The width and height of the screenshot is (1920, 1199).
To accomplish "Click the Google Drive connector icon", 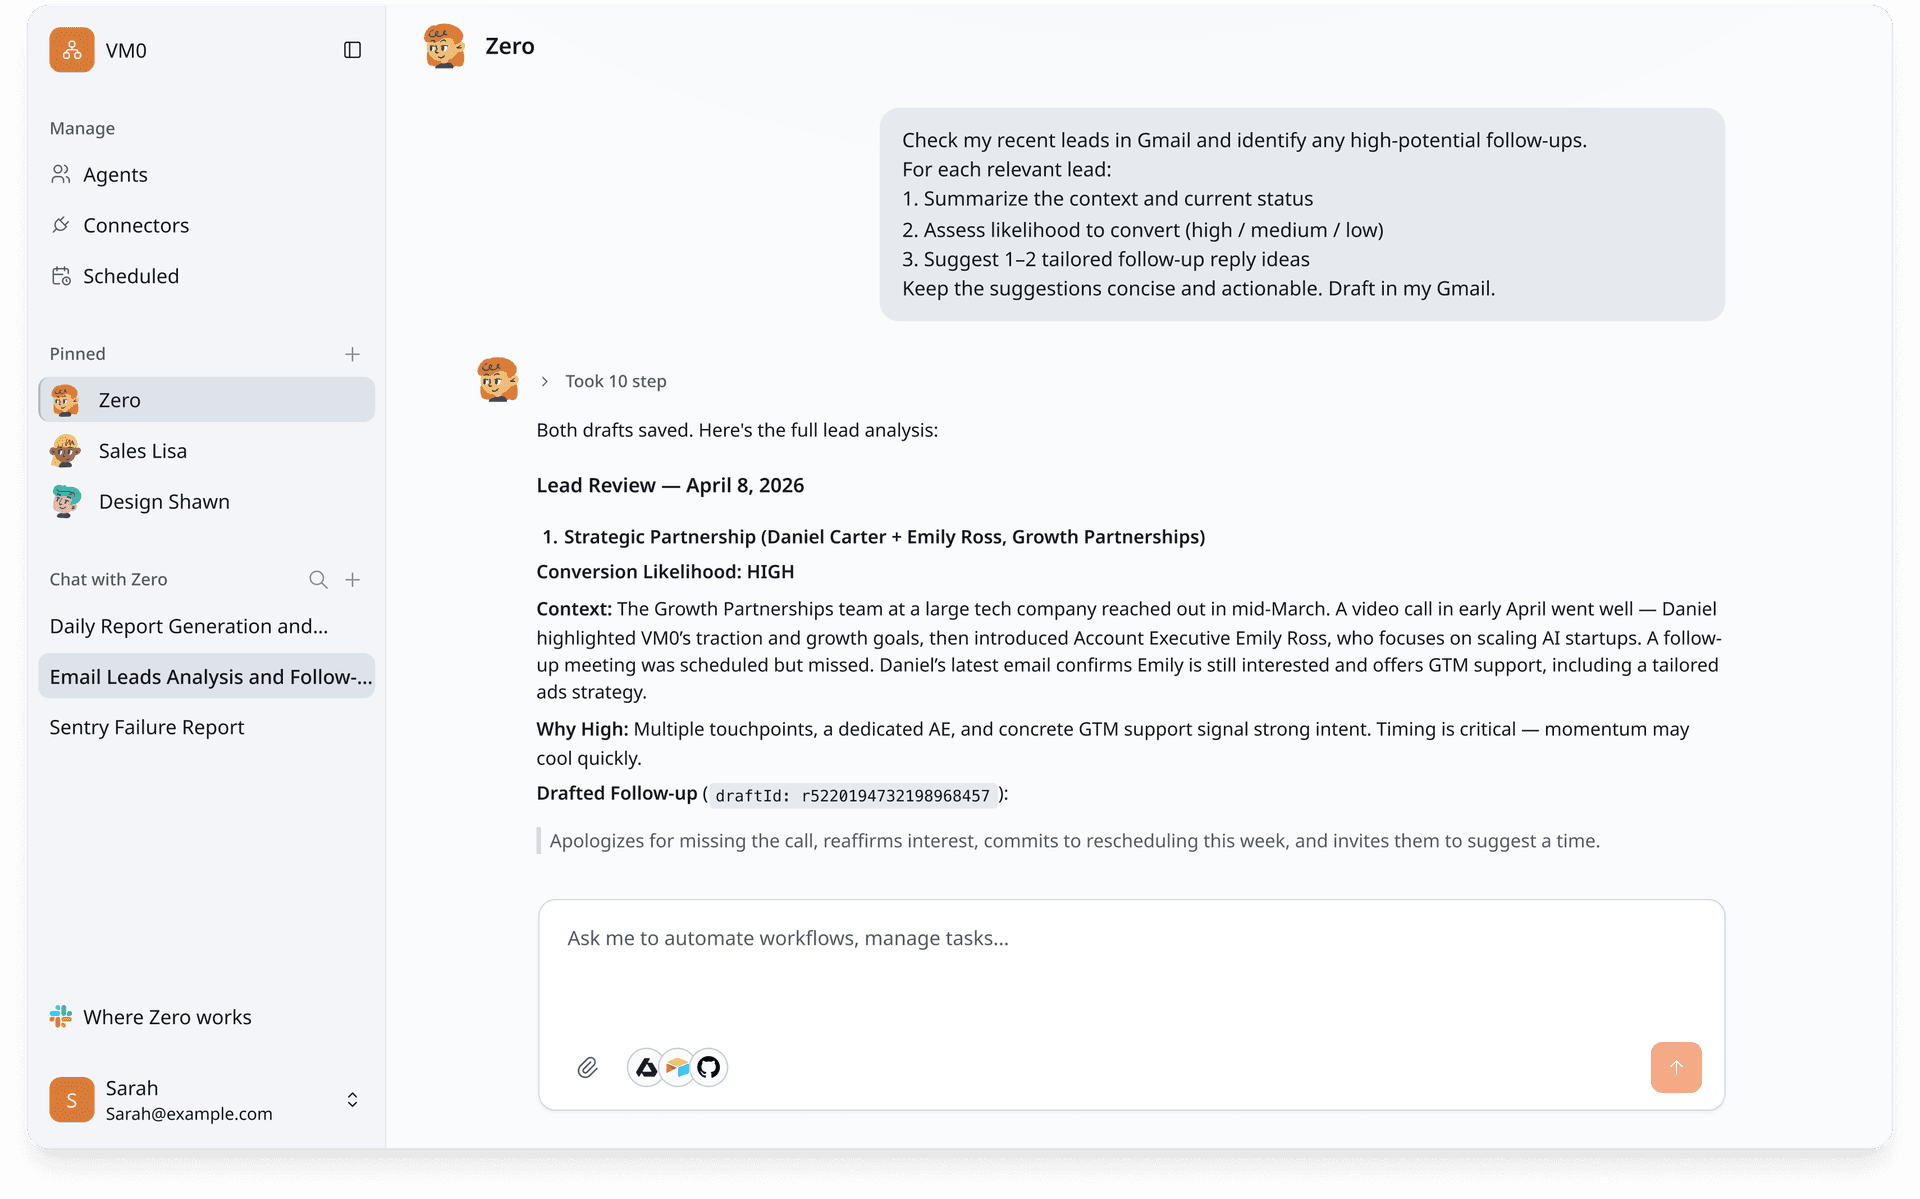I will (647, 1068).
